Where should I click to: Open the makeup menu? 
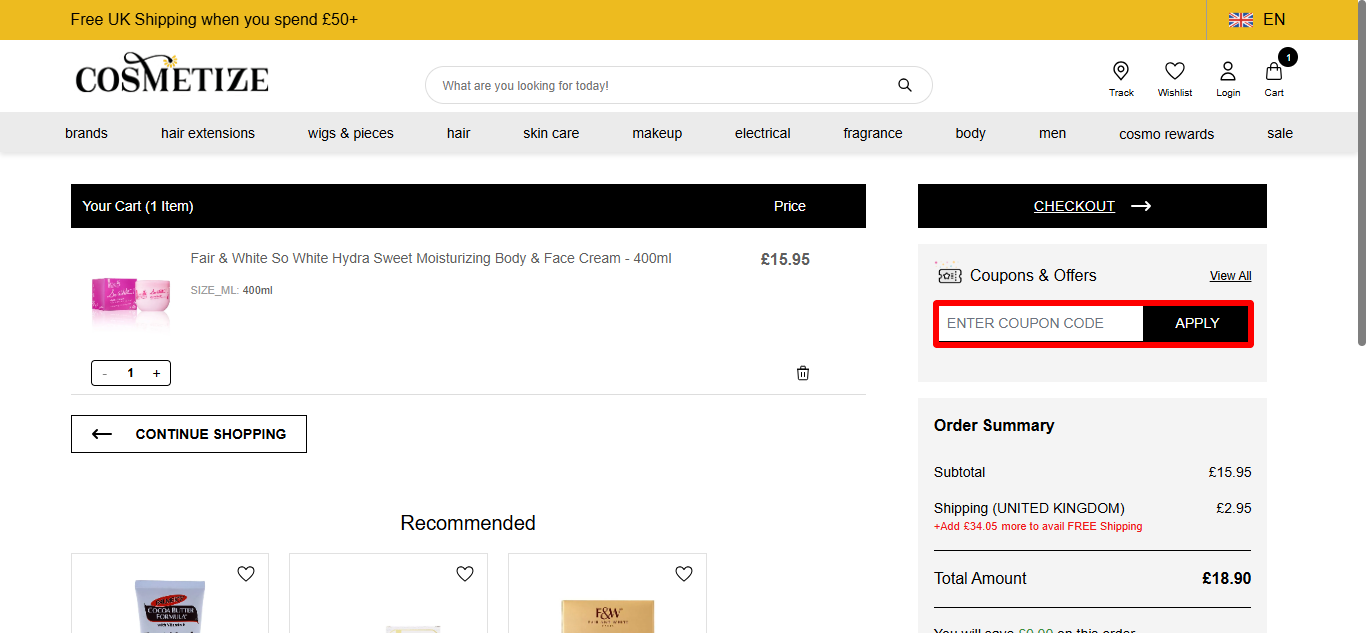[x=657, y=133]
